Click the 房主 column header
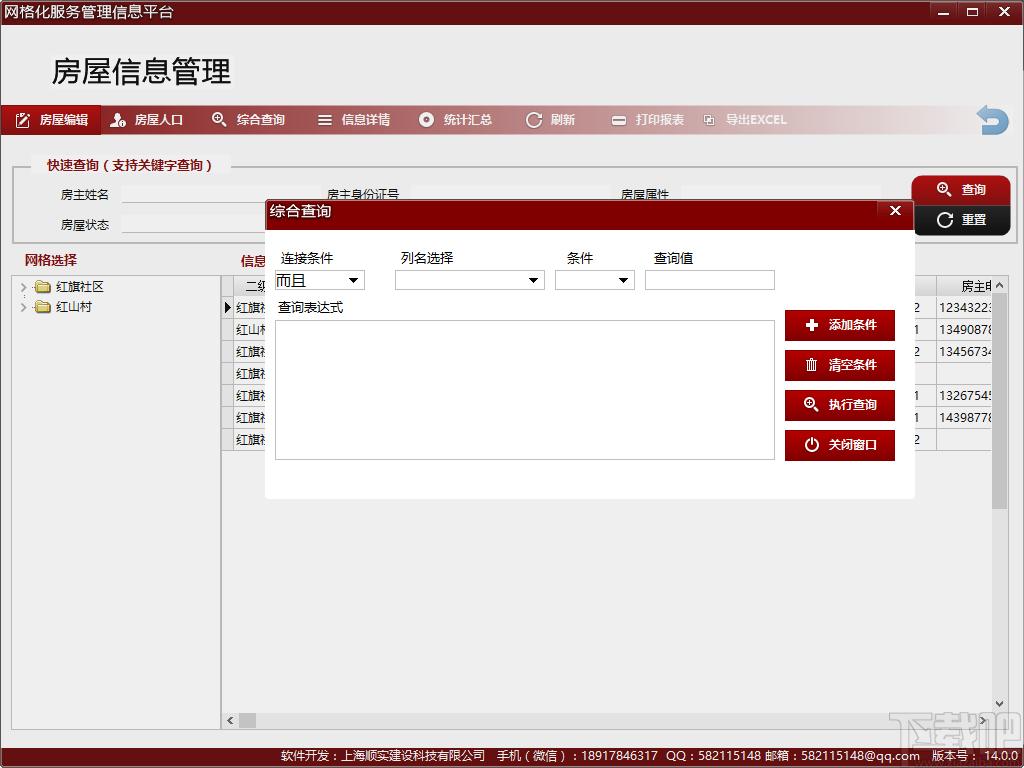This screenshot has width=1024, height=768. click(x=965, y=286)
